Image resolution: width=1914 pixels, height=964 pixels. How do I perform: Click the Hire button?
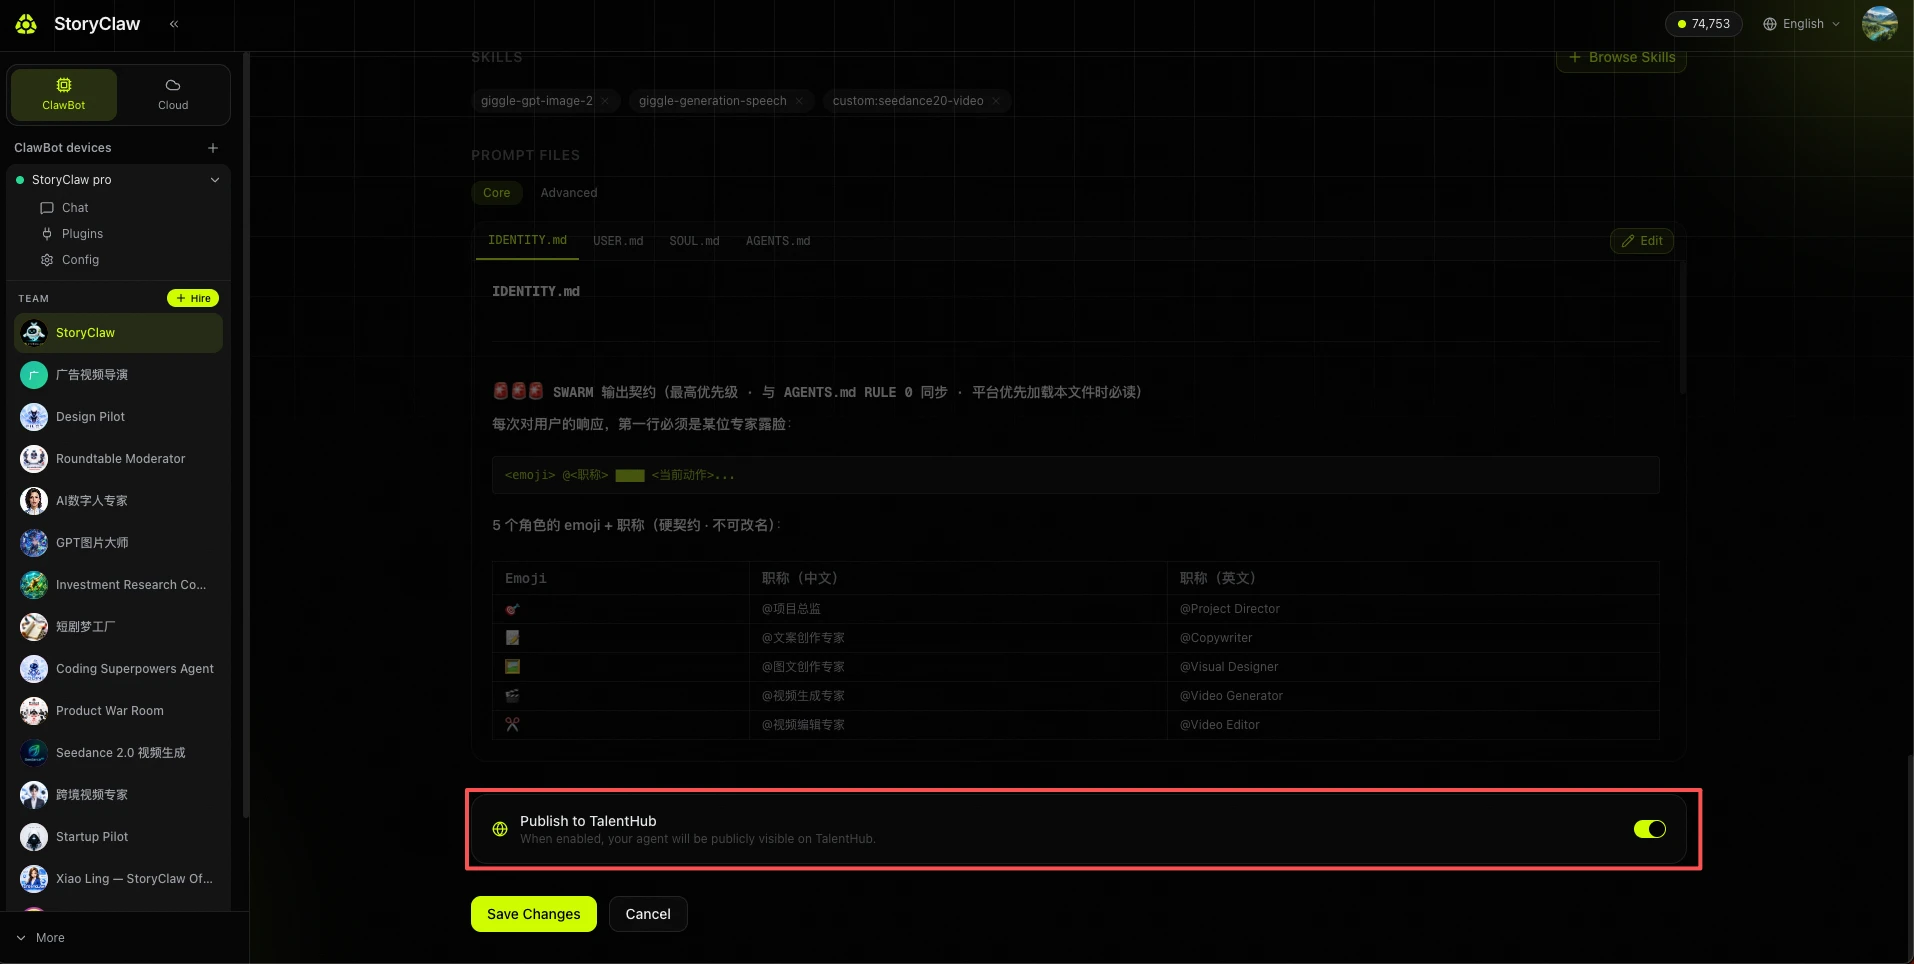pyautogui.click(x=193, y=298)
